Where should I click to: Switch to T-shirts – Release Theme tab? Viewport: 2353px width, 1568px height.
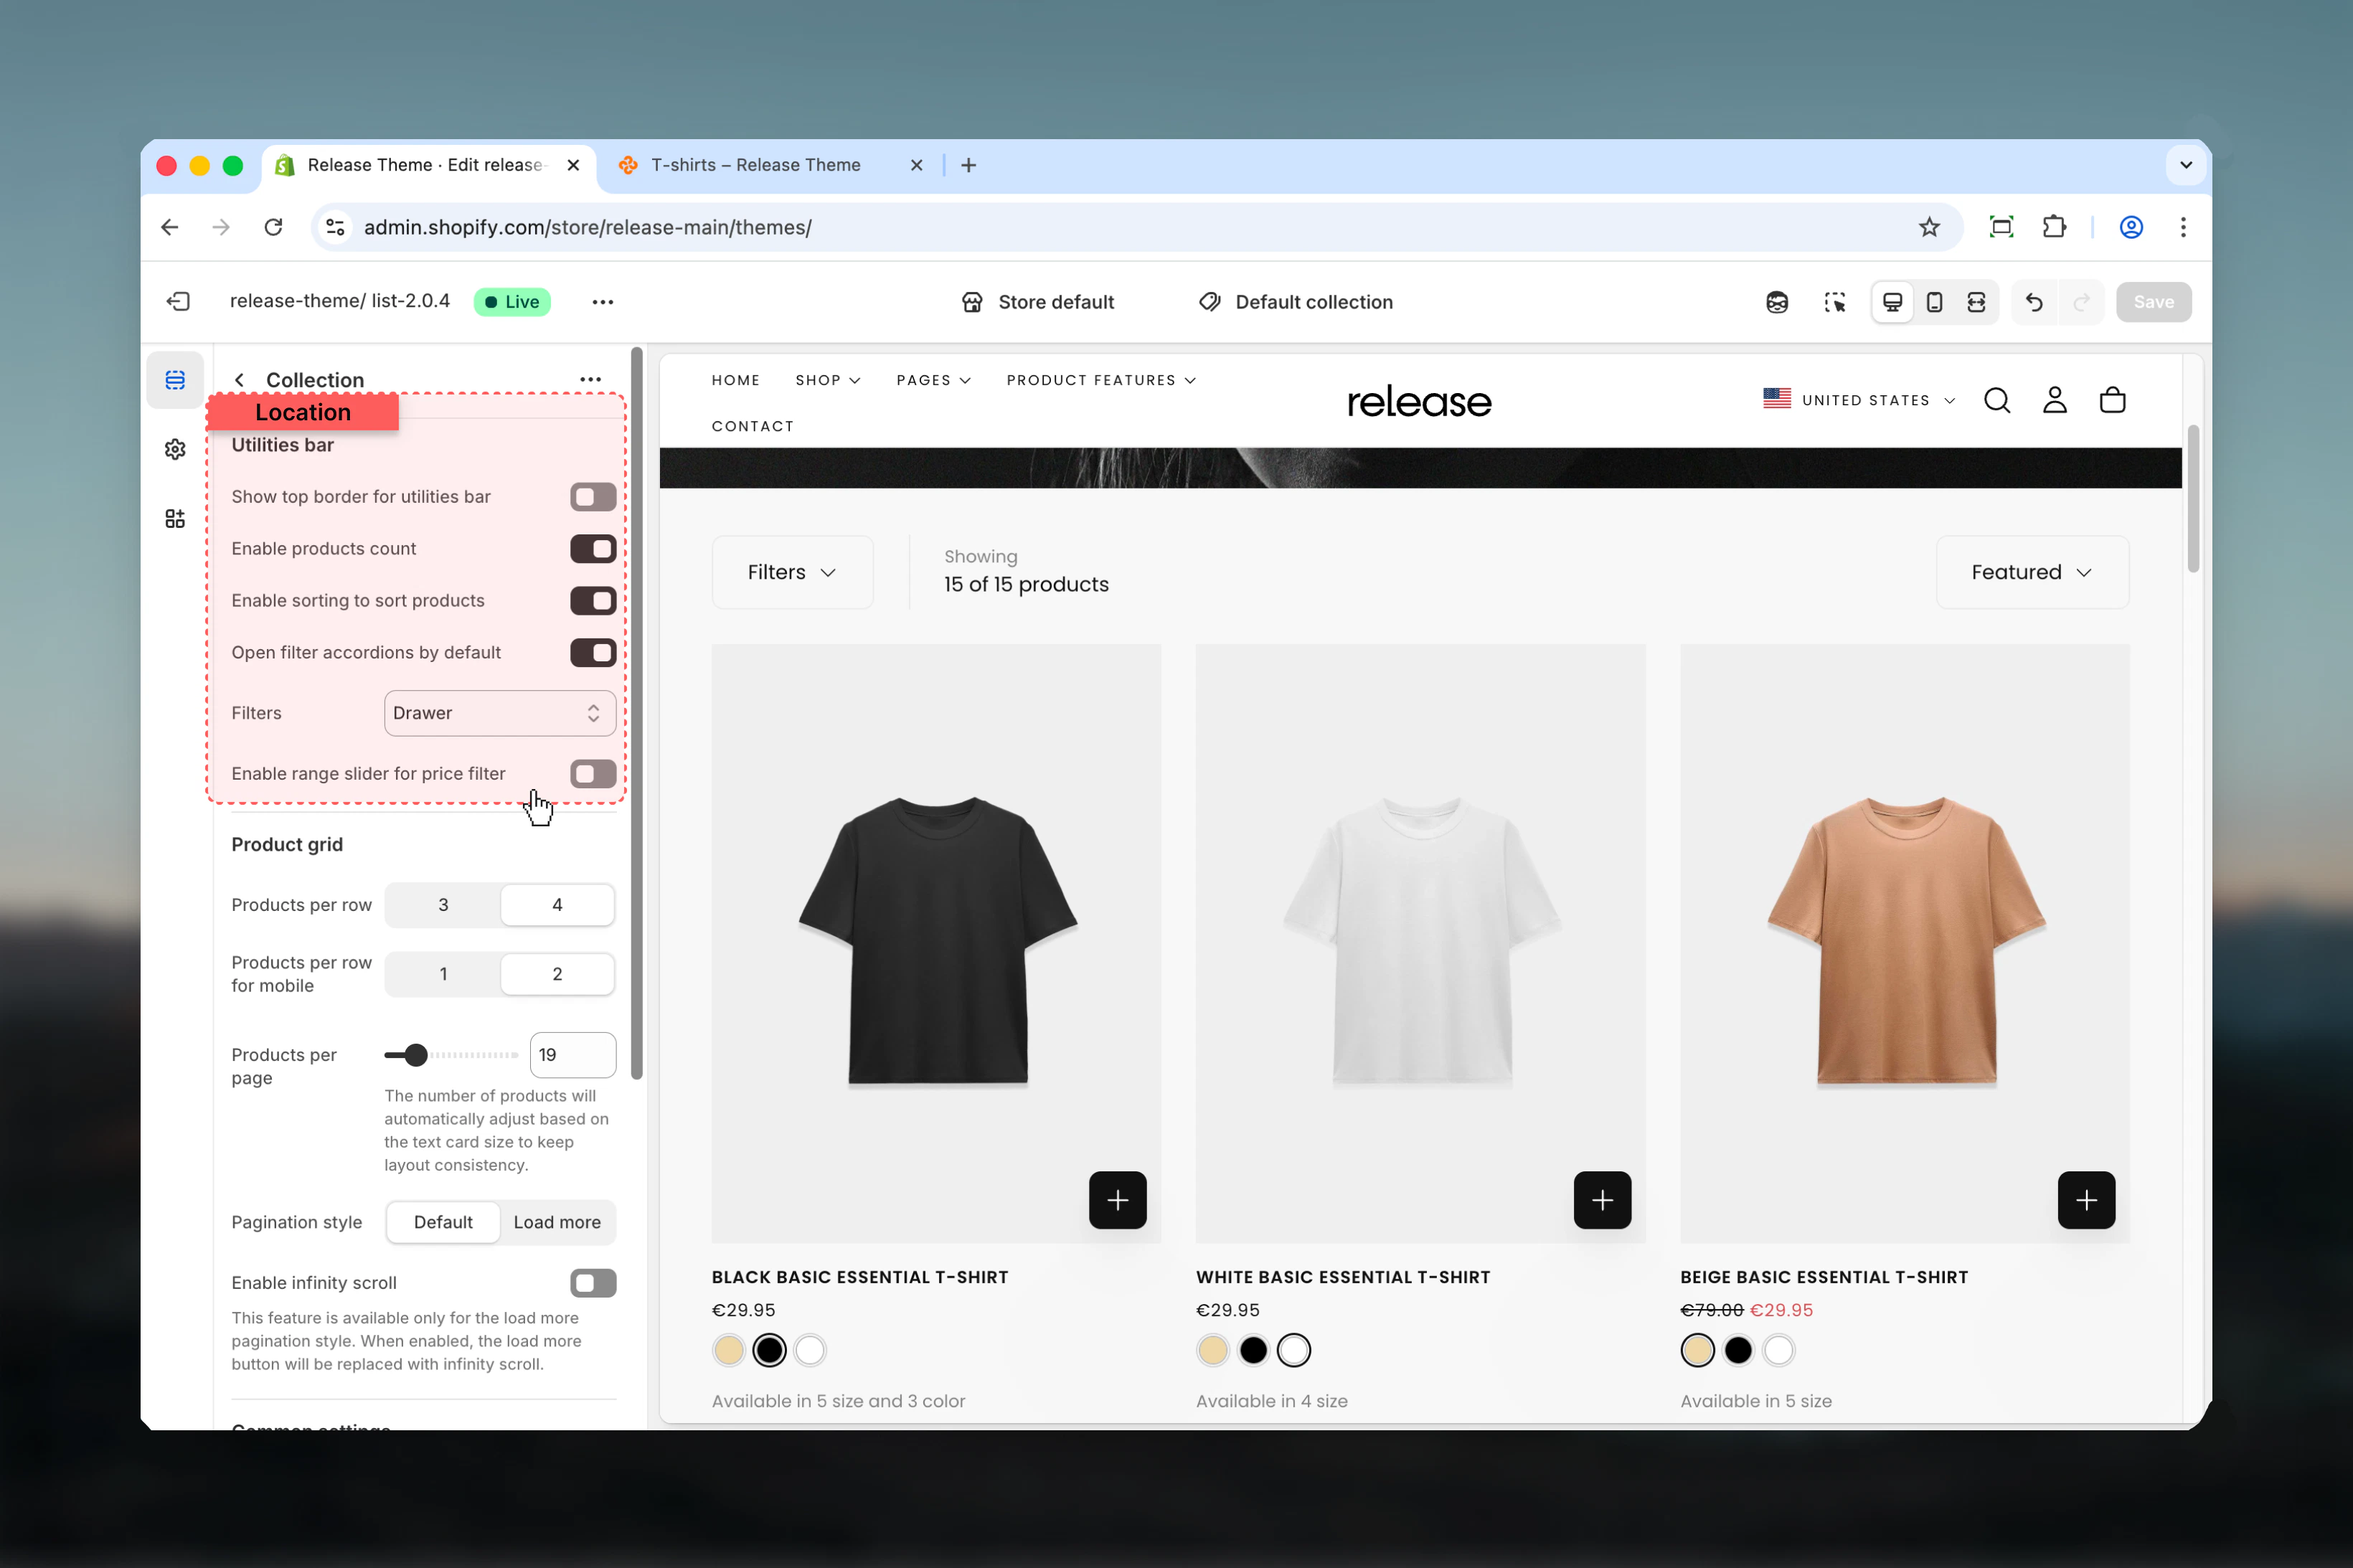coord(755,165)
